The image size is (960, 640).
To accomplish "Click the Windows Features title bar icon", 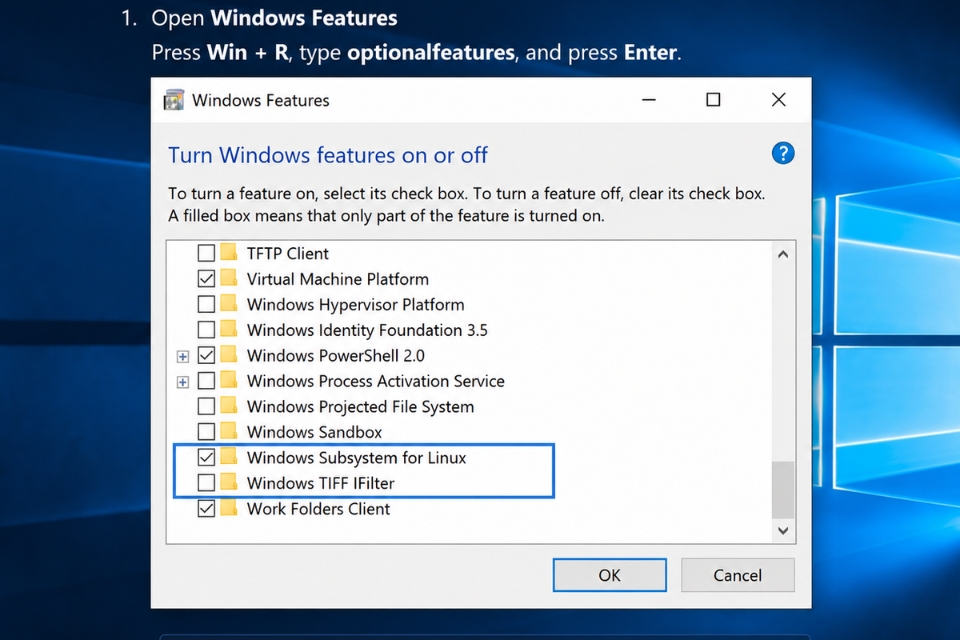I will 174,100.
